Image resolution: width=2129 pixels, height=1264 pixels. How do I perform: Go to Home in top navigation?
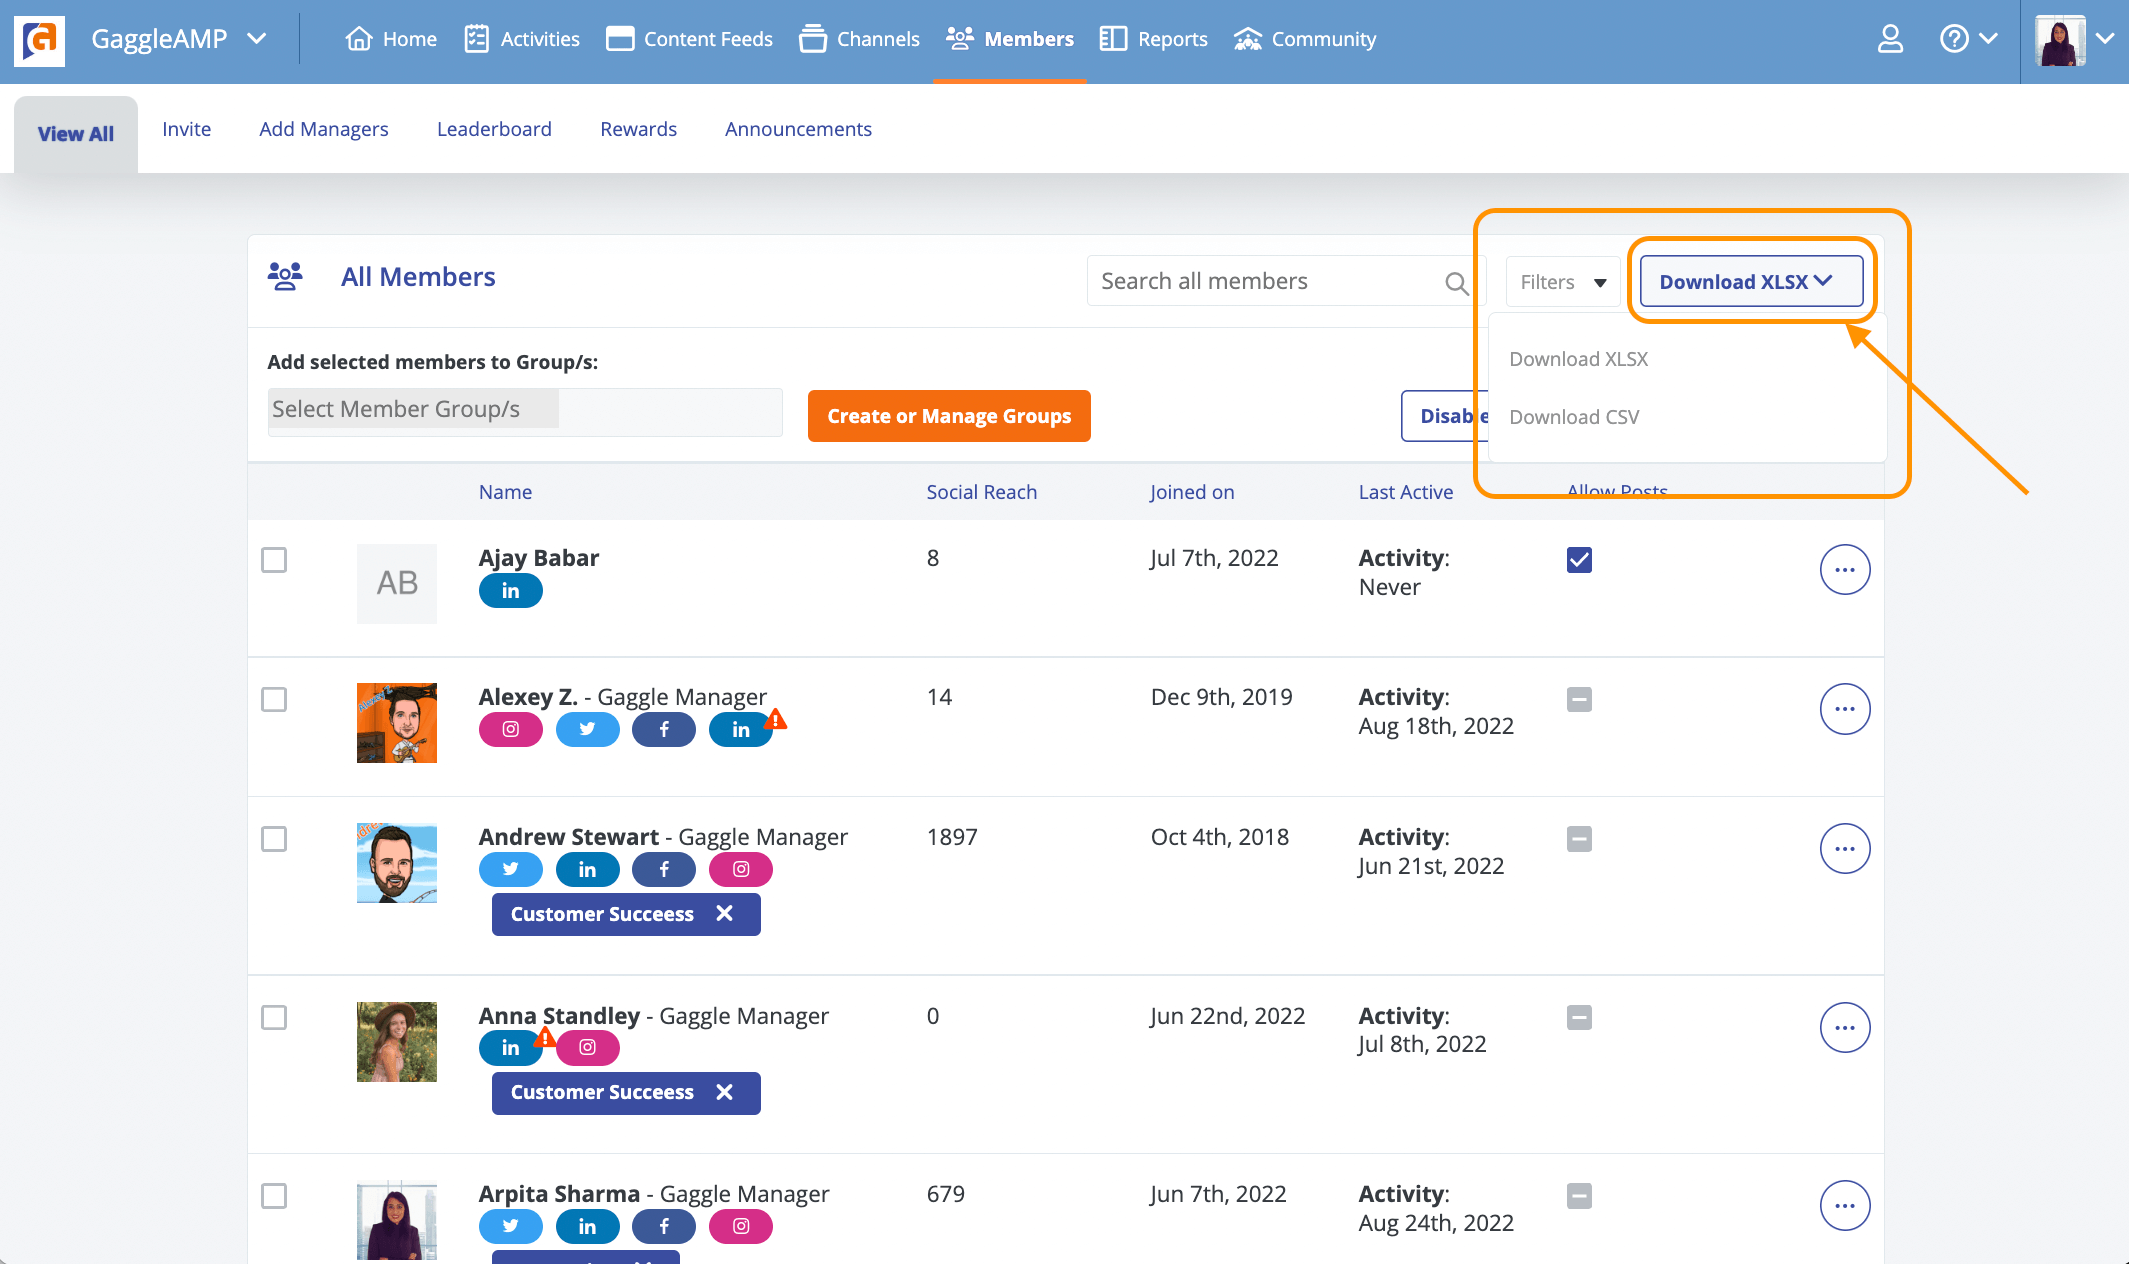391,39
